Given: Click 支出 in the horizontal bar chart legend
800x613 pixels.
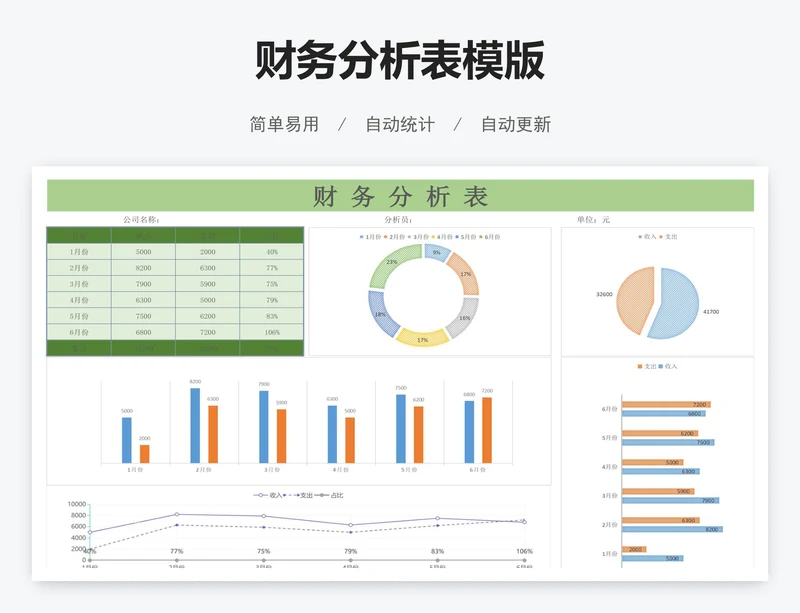Looking at the screenshot, I should 647,366.
